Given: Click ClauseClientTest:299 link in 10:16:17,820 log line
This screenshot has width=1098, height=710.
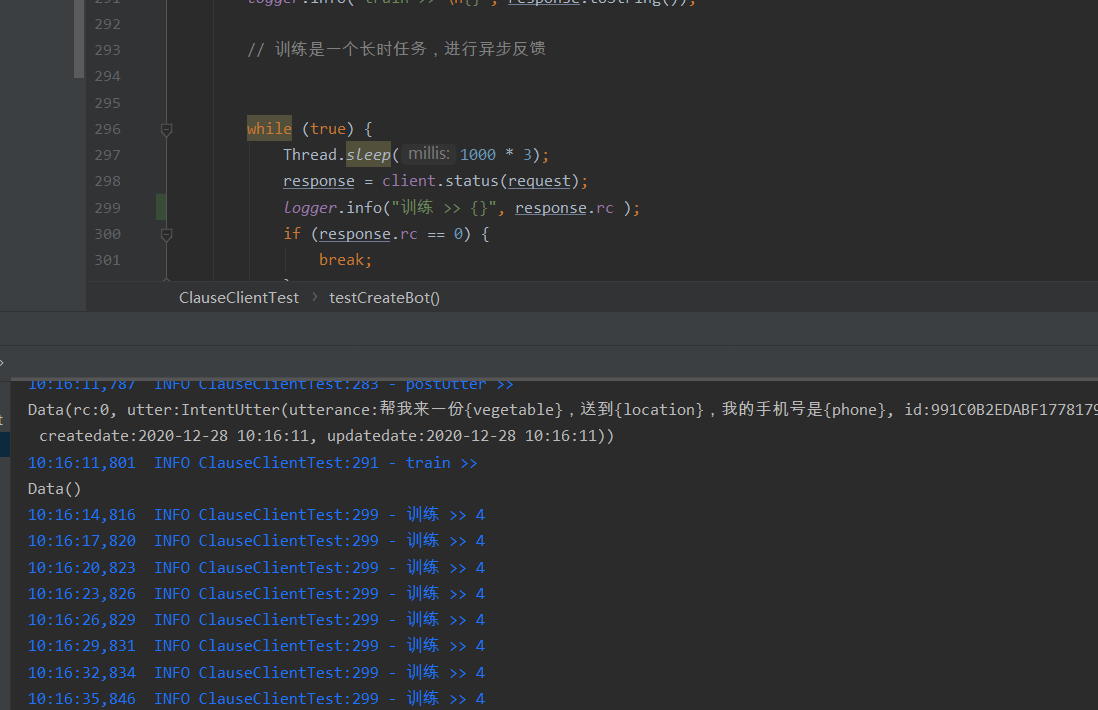Looking at the screenshot, I should 289,541.
